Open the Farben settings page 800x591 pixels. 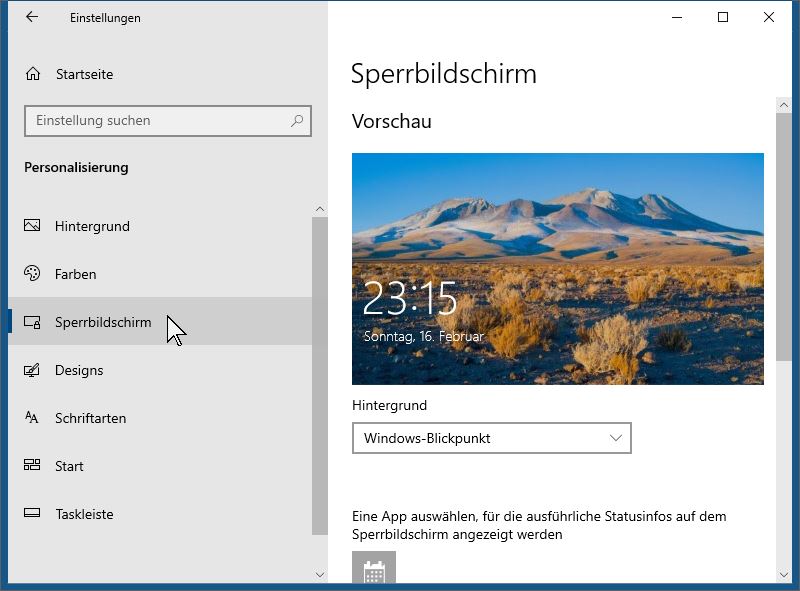[160, 274]
